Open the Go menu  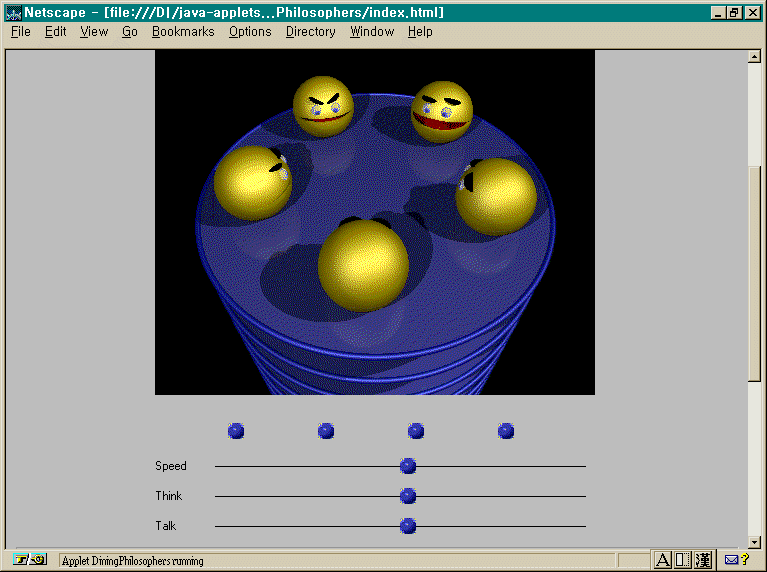[x=130, y=32]
